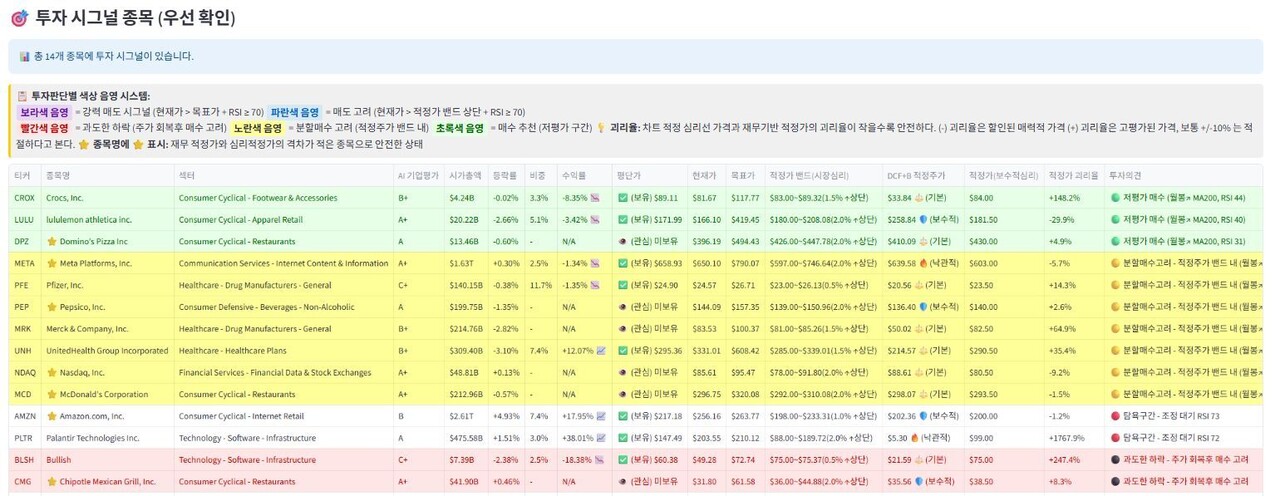Click the green check before (보유) $295.36

[x=623, y=351]
